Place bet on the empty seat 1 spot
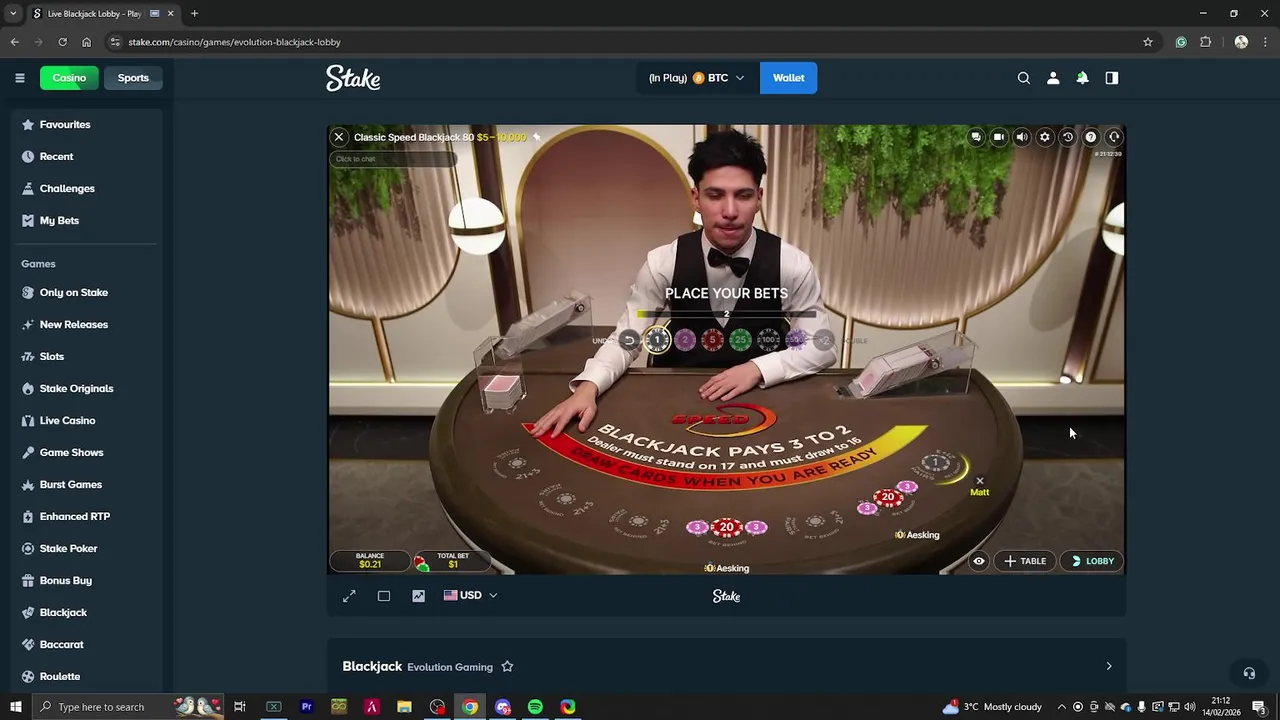 click(937, 463)
